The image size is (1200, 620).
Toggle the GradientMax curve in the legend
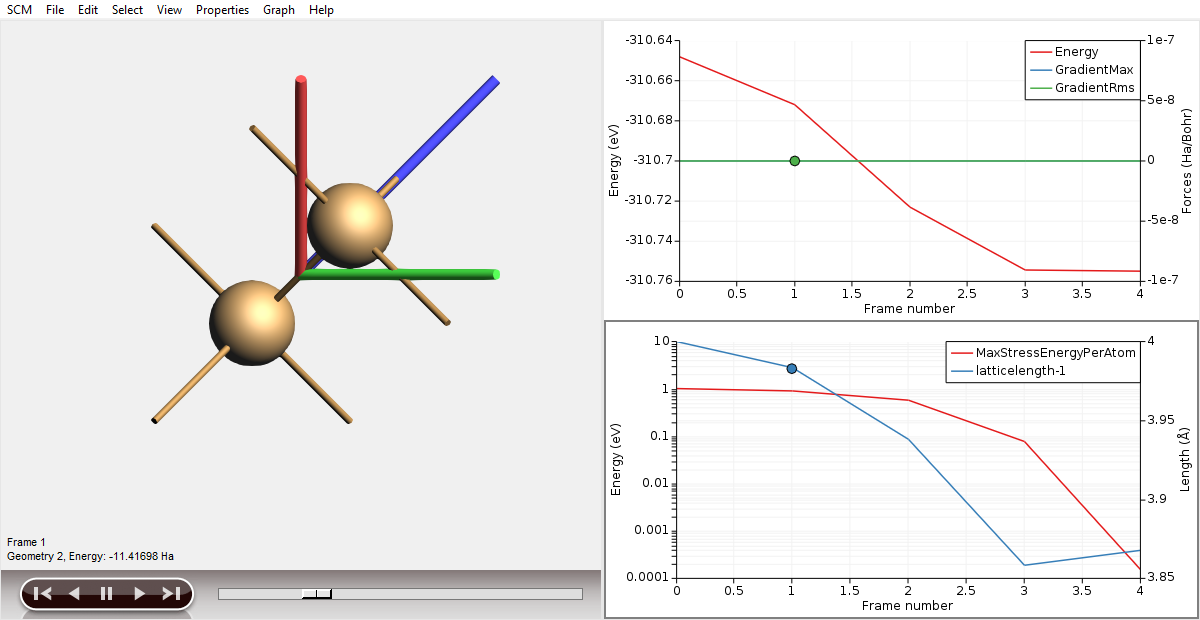1094,69
